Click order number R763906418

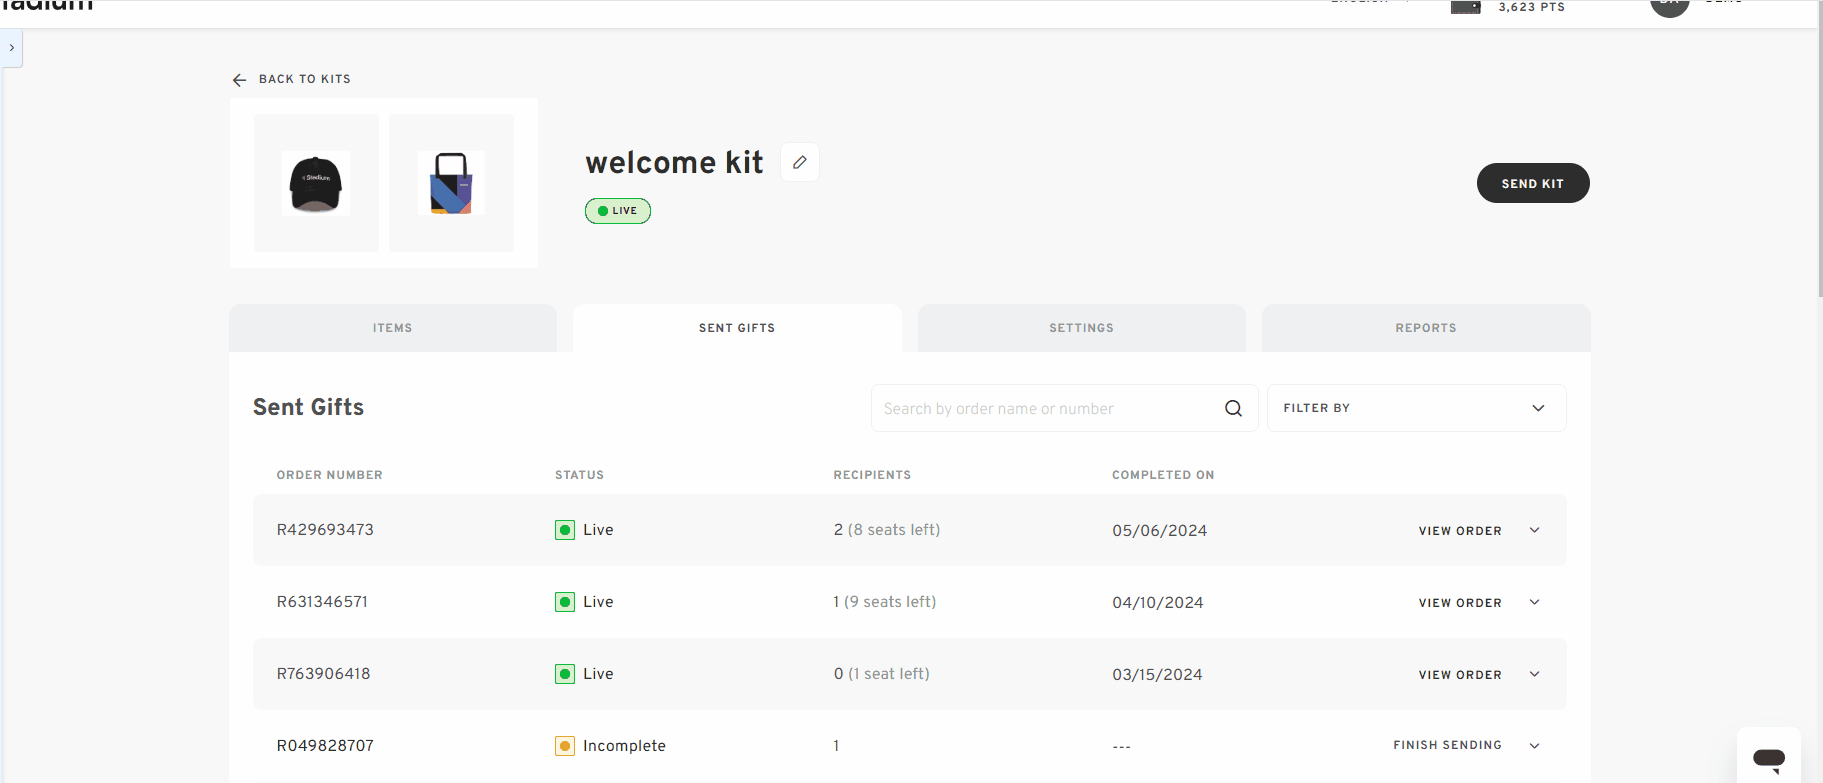coord(323,674)
